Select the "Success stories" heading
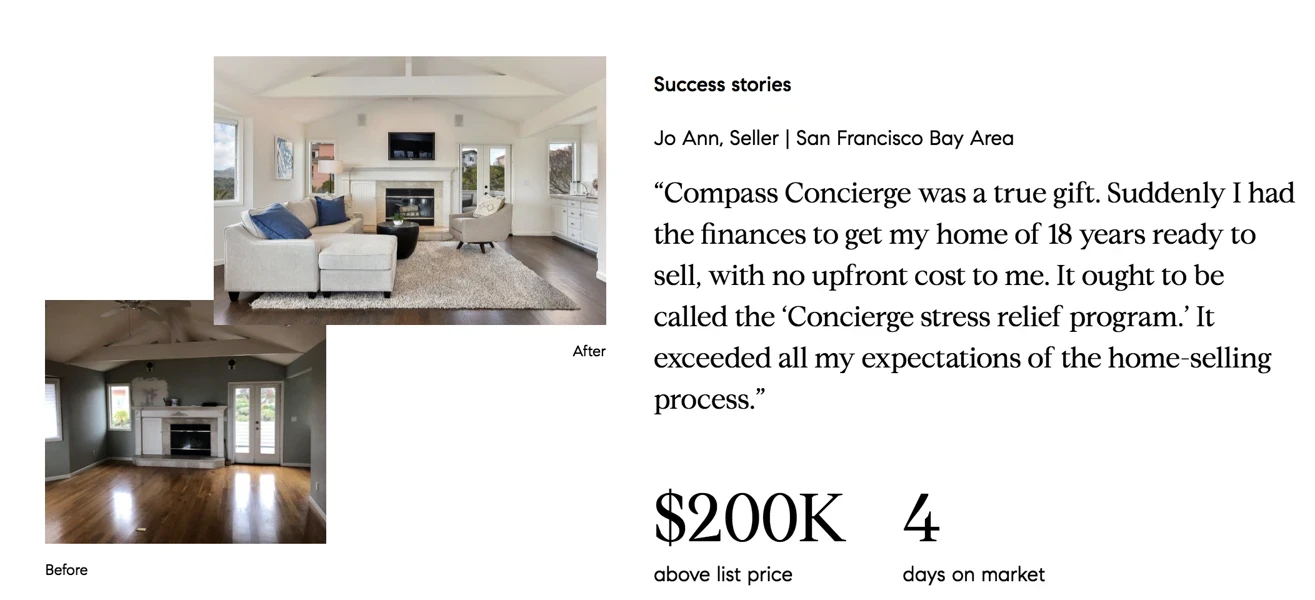 [x=722, y=85]
